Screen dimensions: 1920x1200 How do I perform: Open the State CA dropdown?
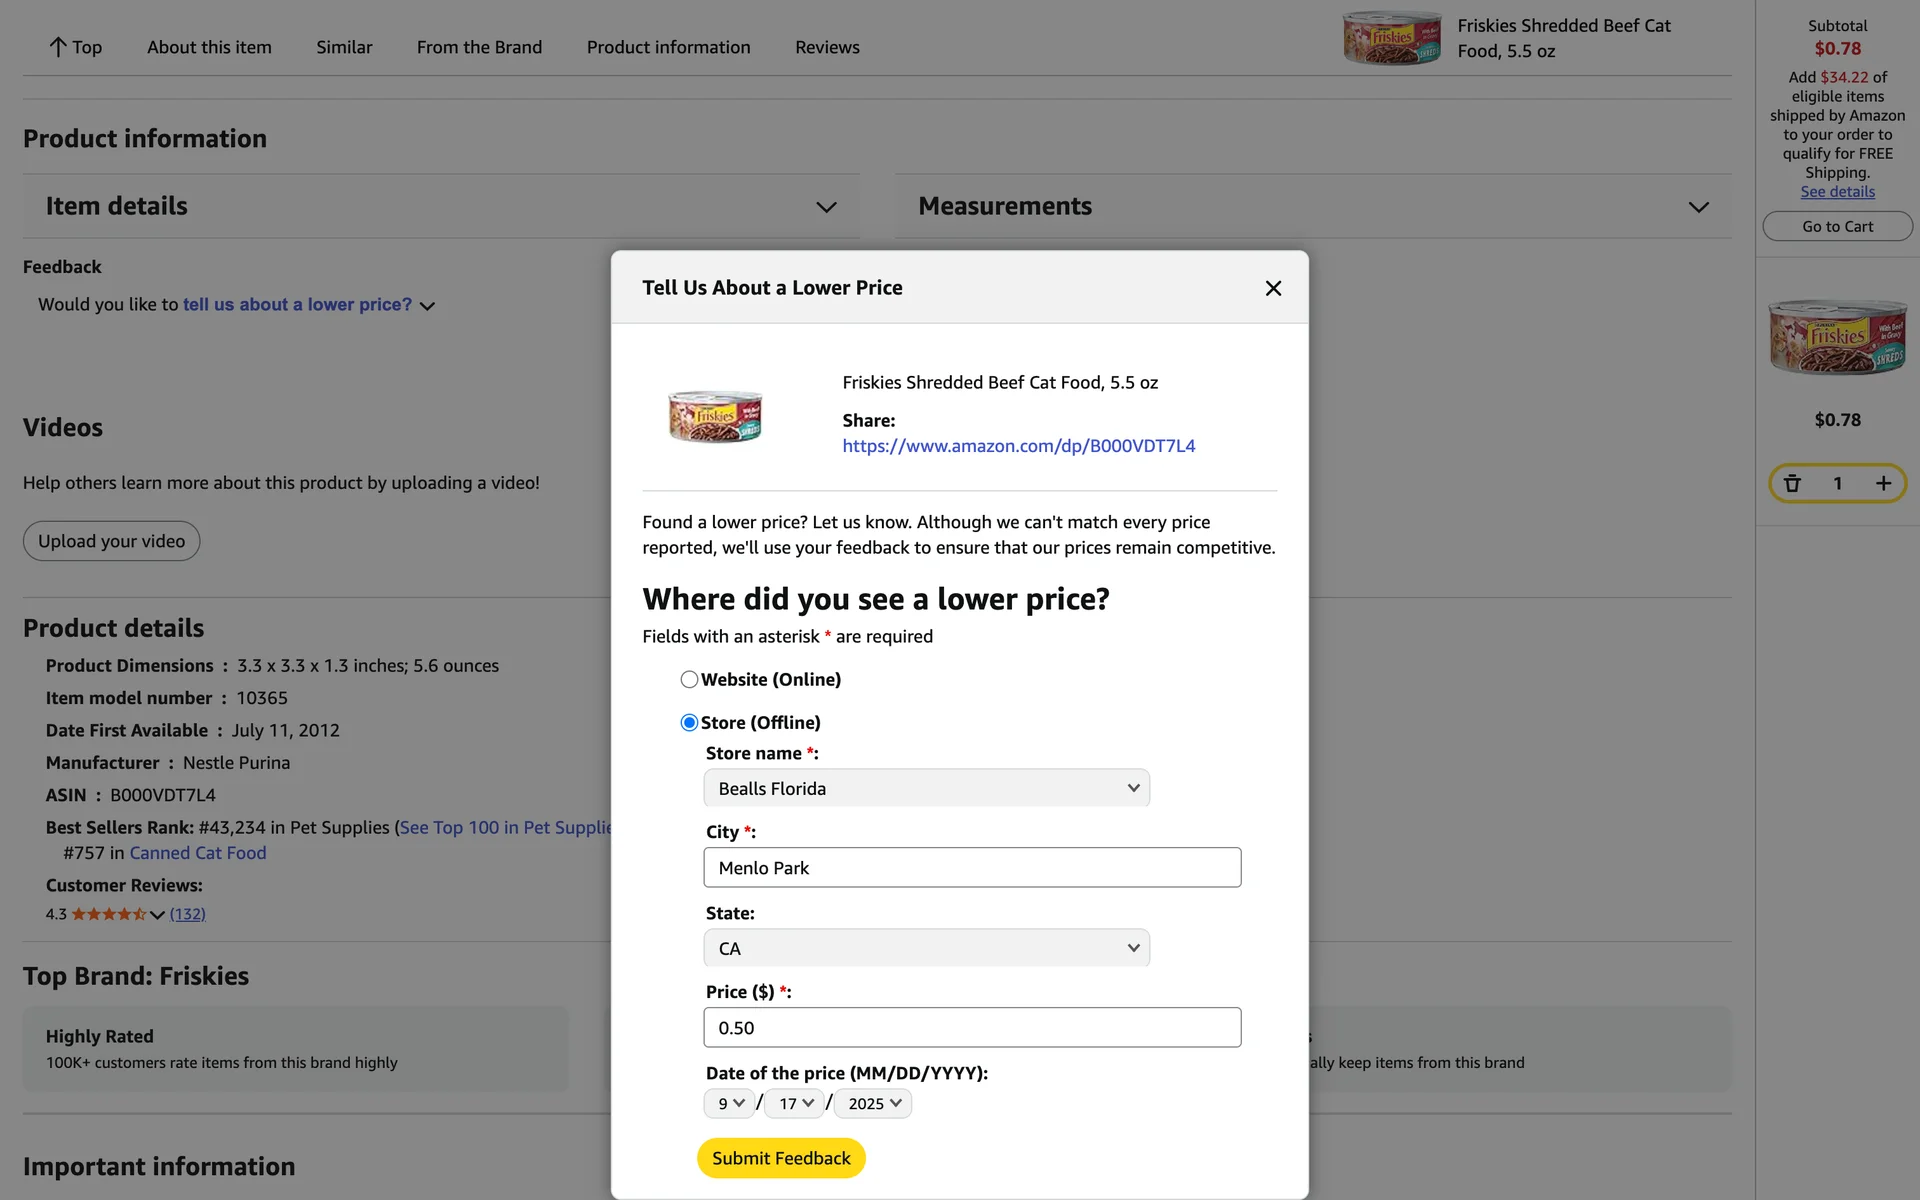point(926,948)
